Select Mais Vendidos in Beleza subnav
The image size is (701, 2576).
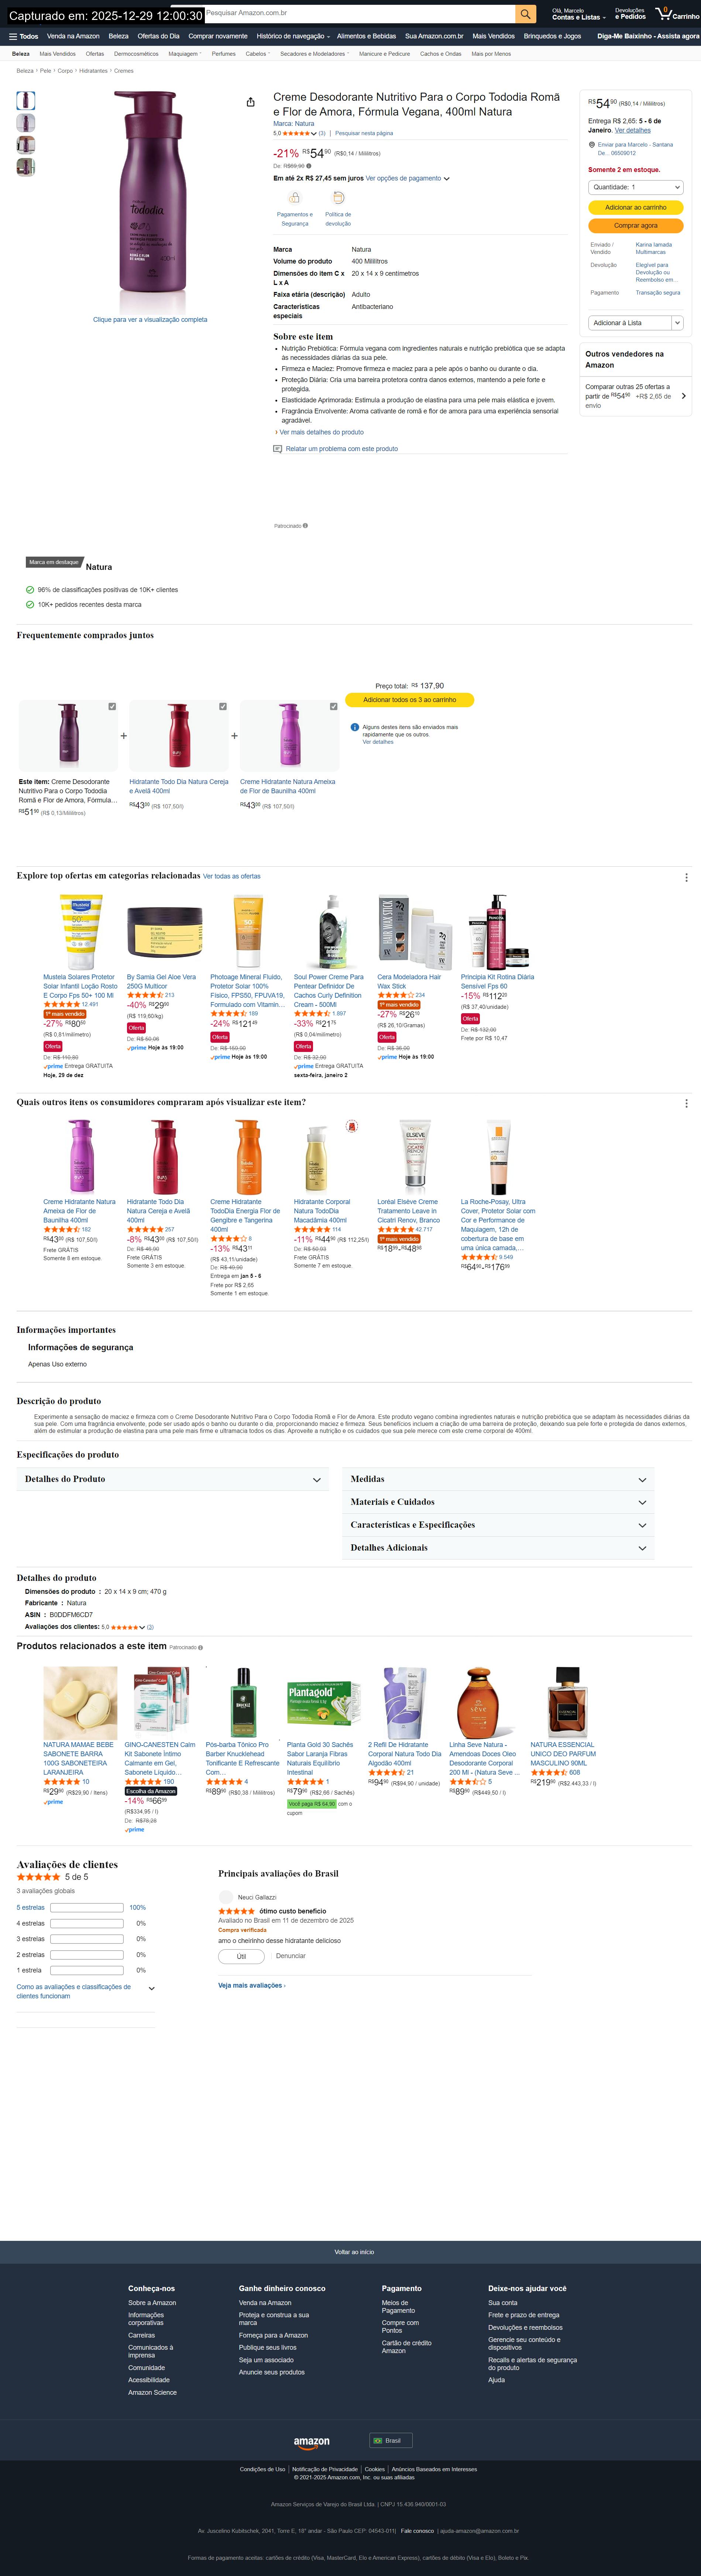coord(57,54)
